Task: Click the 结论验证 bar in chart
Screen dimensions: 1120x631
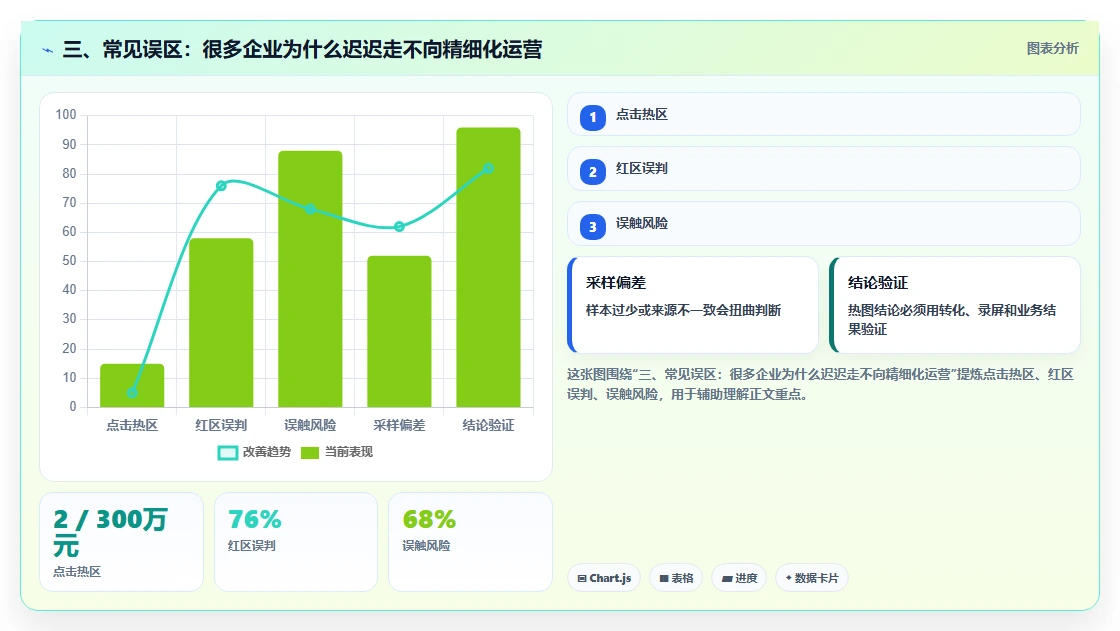Action: click(x=489, y=267)
